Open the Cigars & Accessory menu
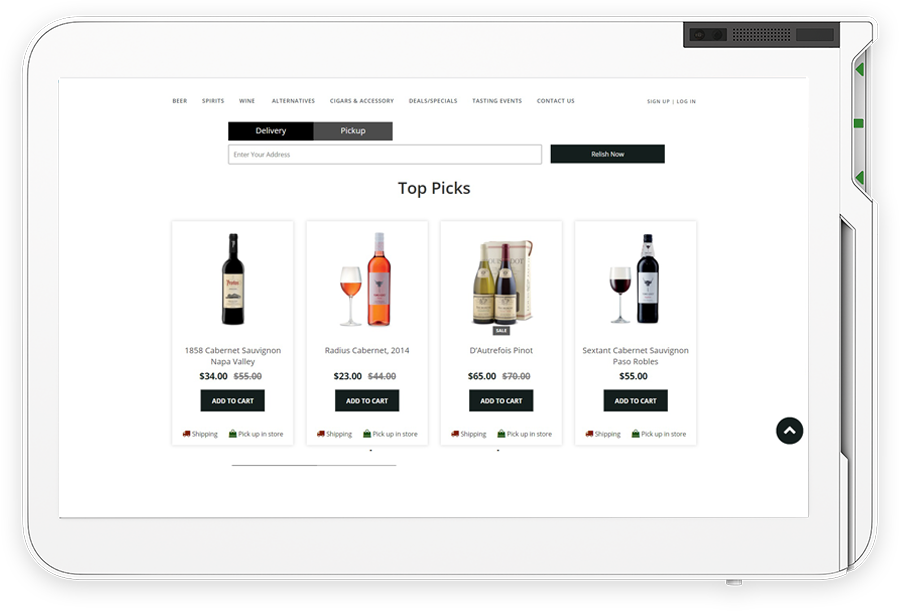 (x=362, y=100)
